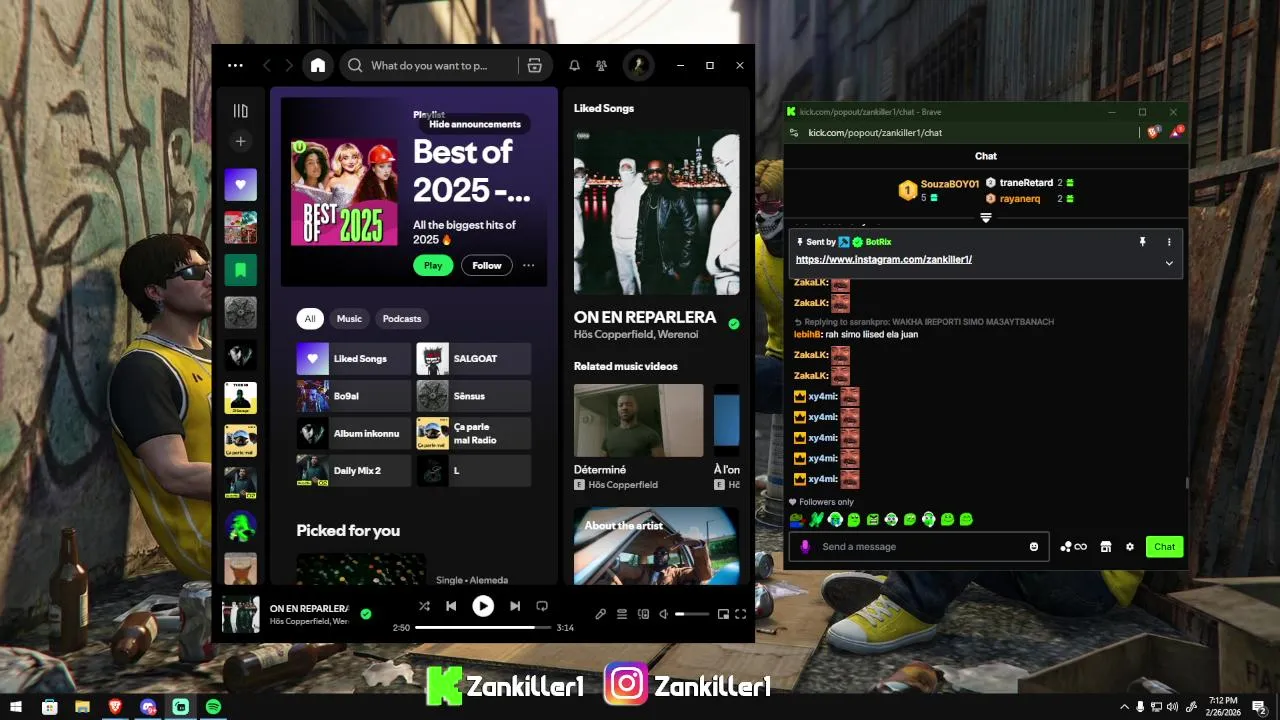Open the emoji picker in Kick chat

(x=1034, y=546)
